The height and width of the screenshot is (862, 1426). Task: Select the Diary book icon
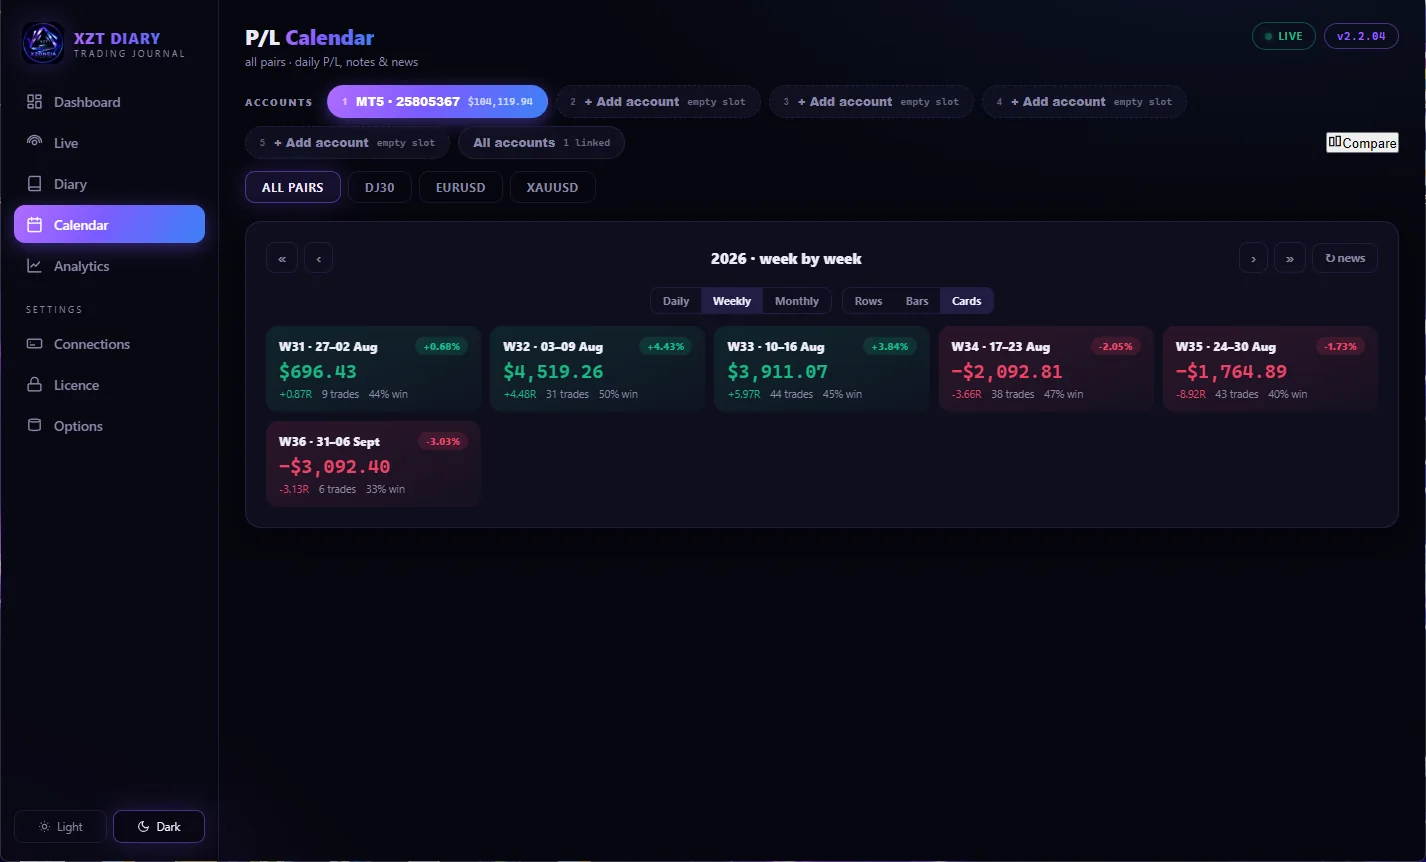(34, 184)
